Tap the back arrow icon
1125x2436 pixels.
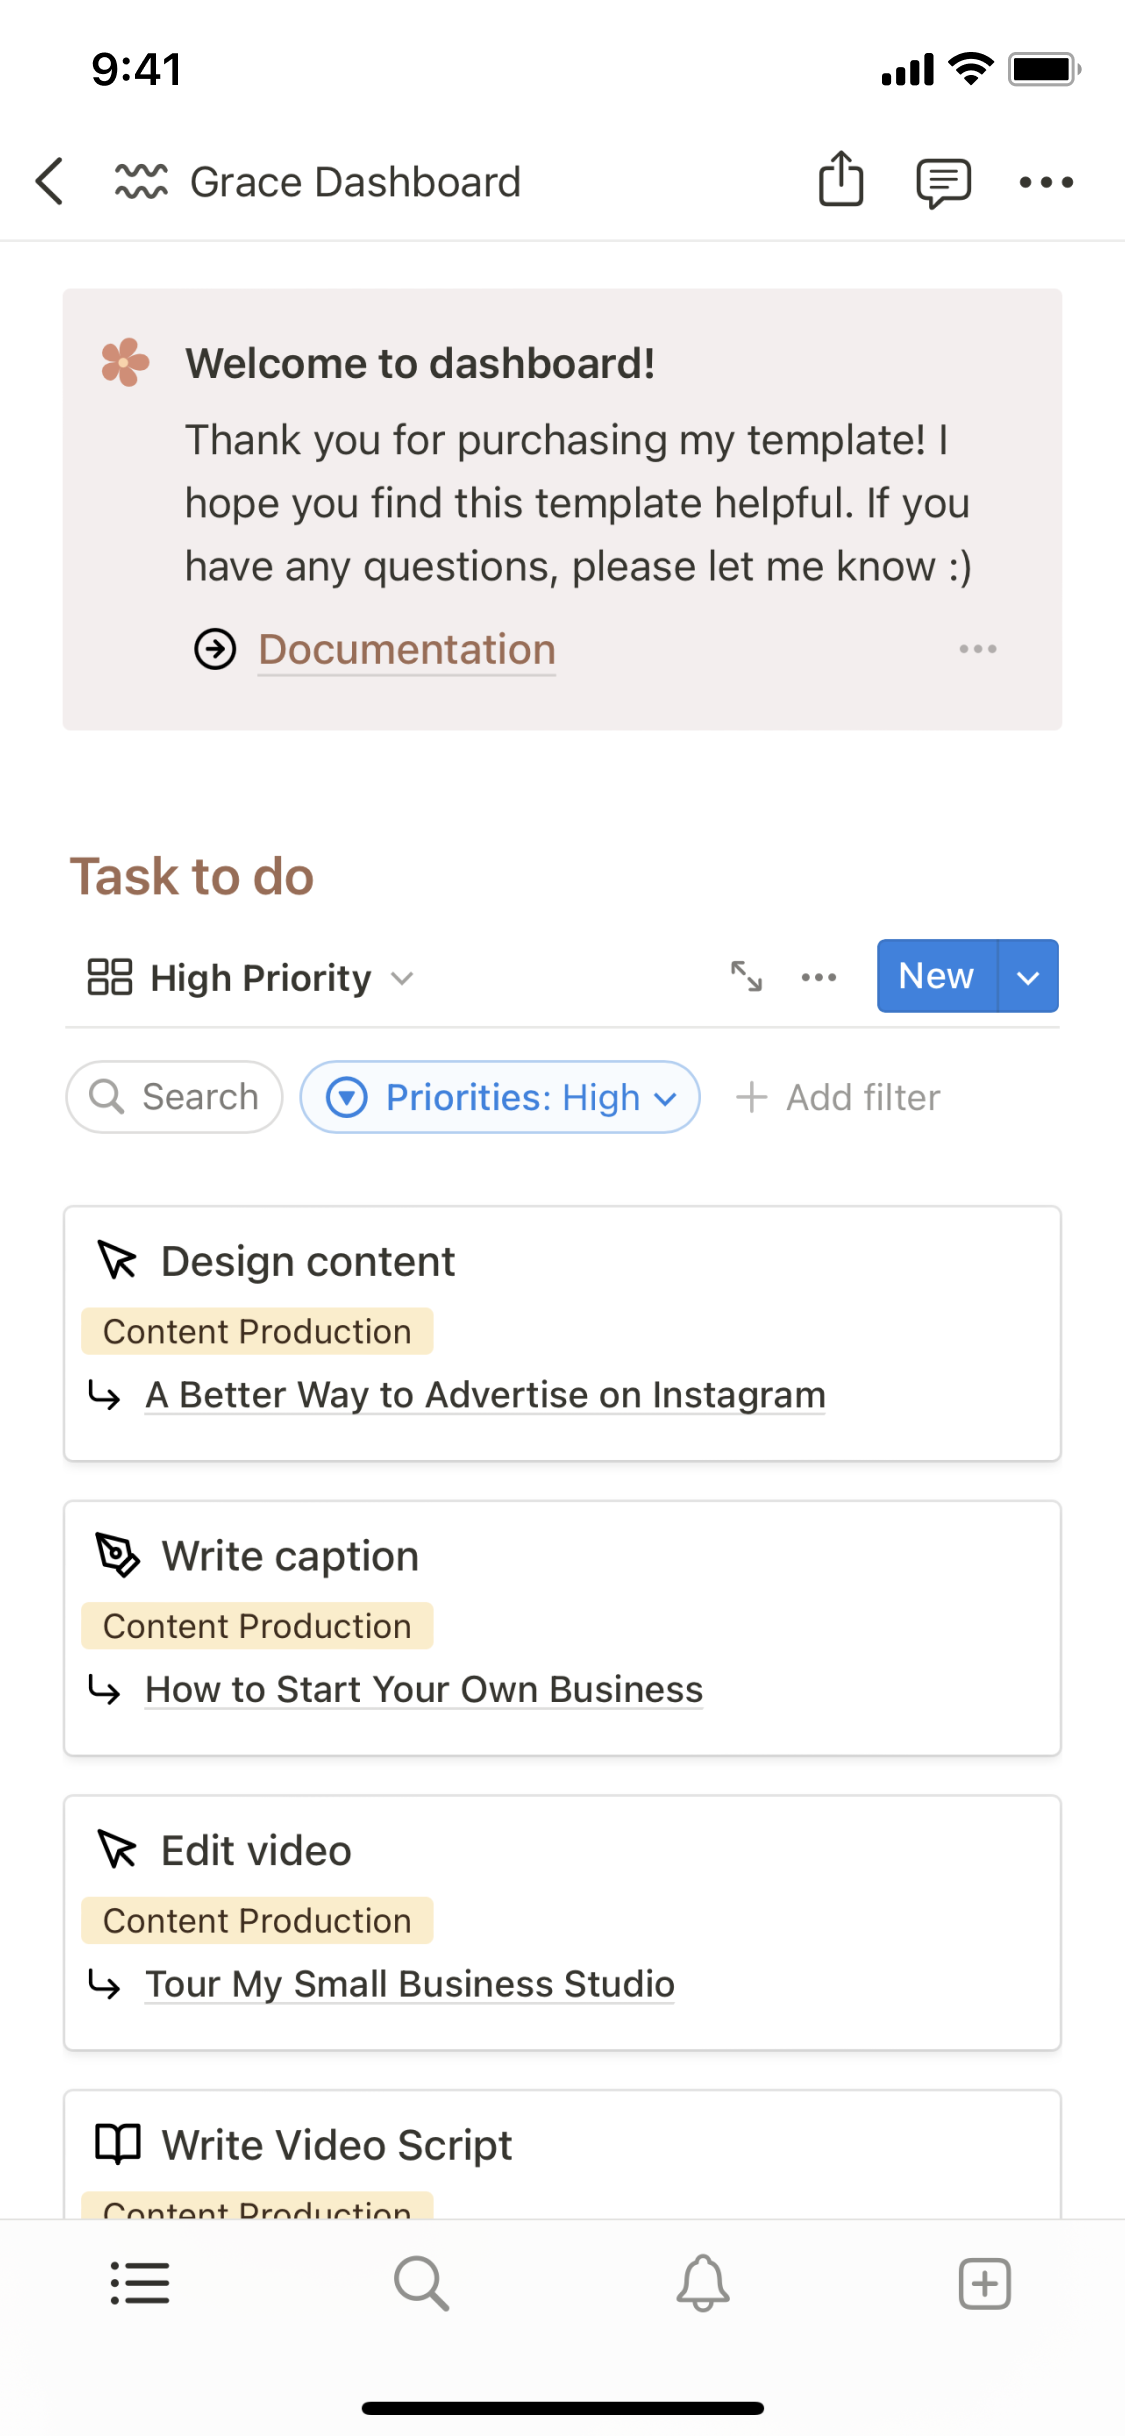pyautogui.click(x=50, y=182)
